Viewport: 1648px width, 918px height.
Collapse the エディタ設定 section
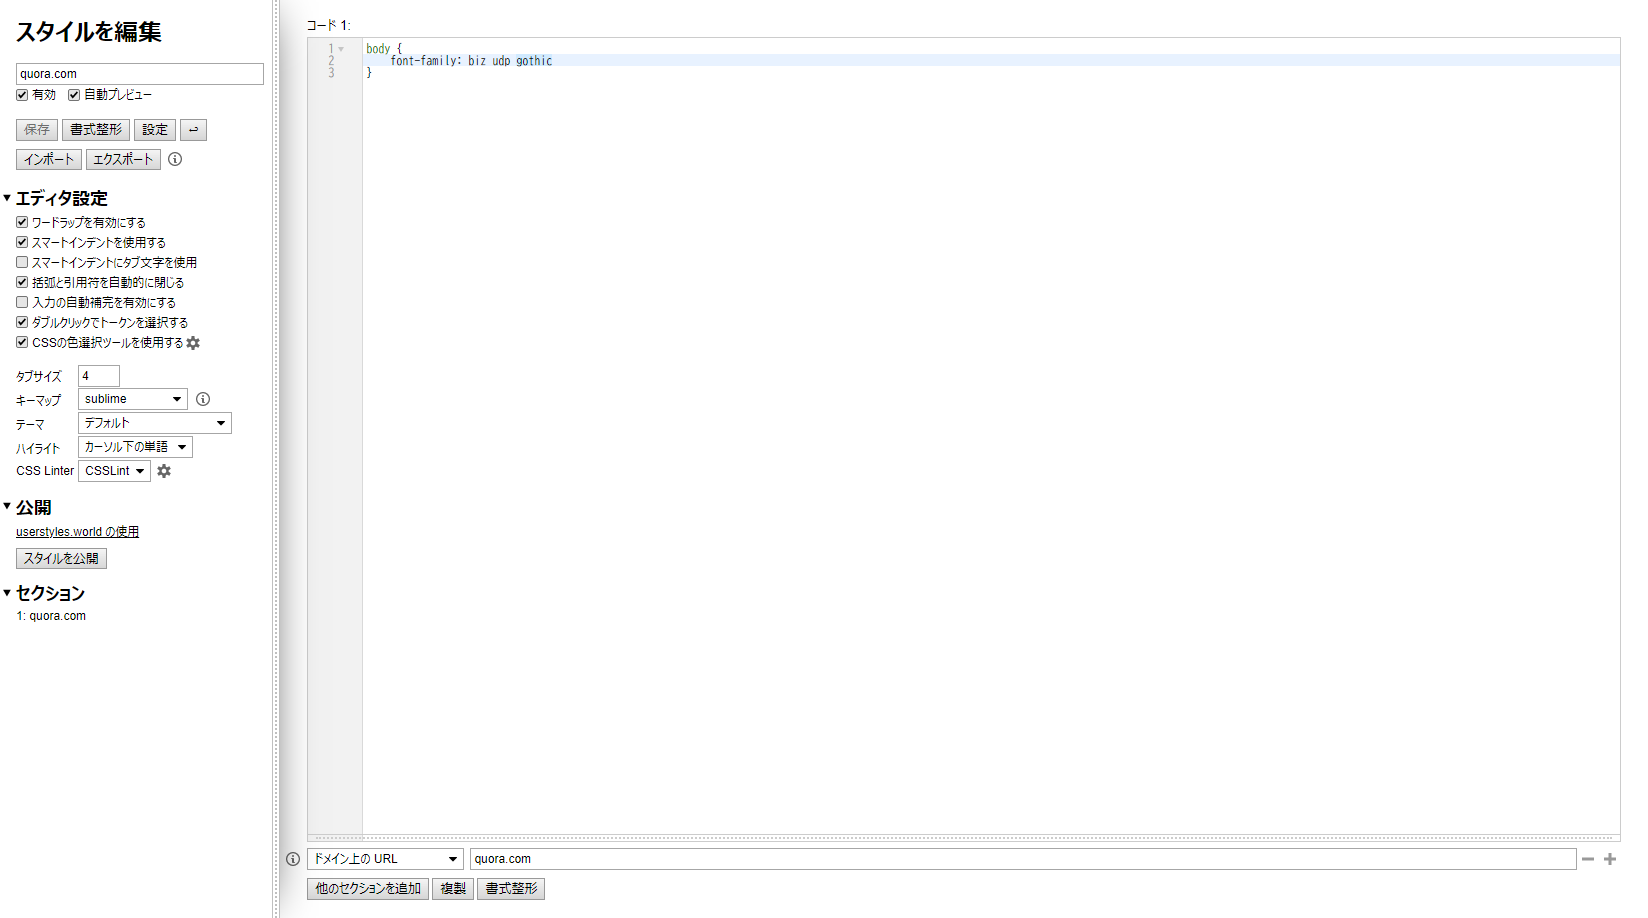click(x=7, y=198)
